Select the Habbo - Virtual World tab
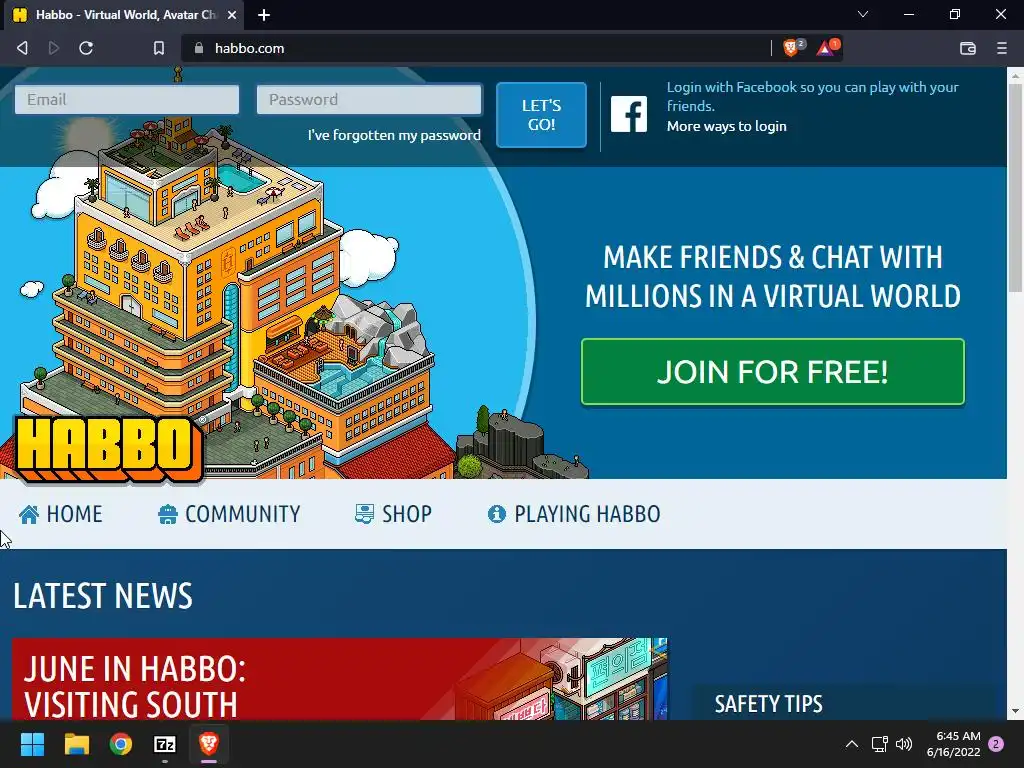Image resolution: width=1024 pixels, height=768 pixels. 124,15
